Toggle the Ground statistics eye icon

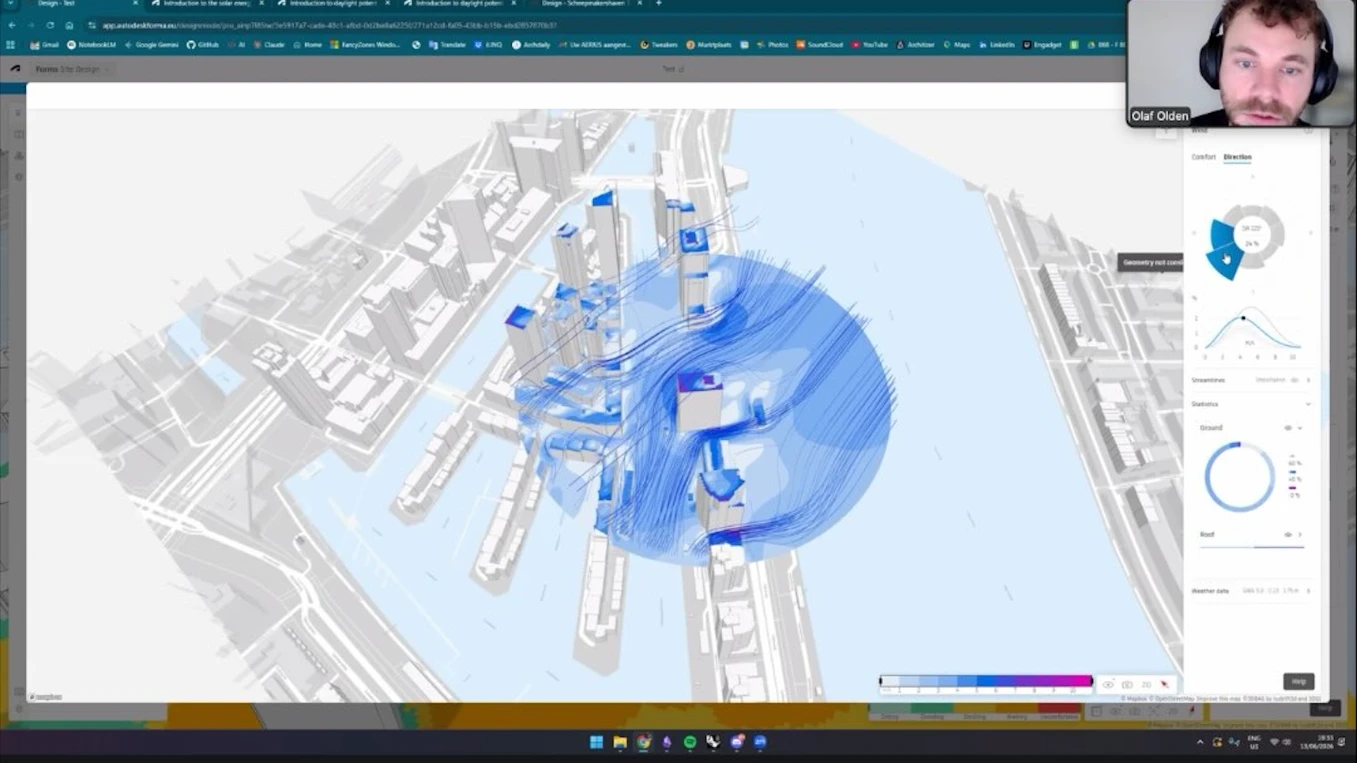1288,428
